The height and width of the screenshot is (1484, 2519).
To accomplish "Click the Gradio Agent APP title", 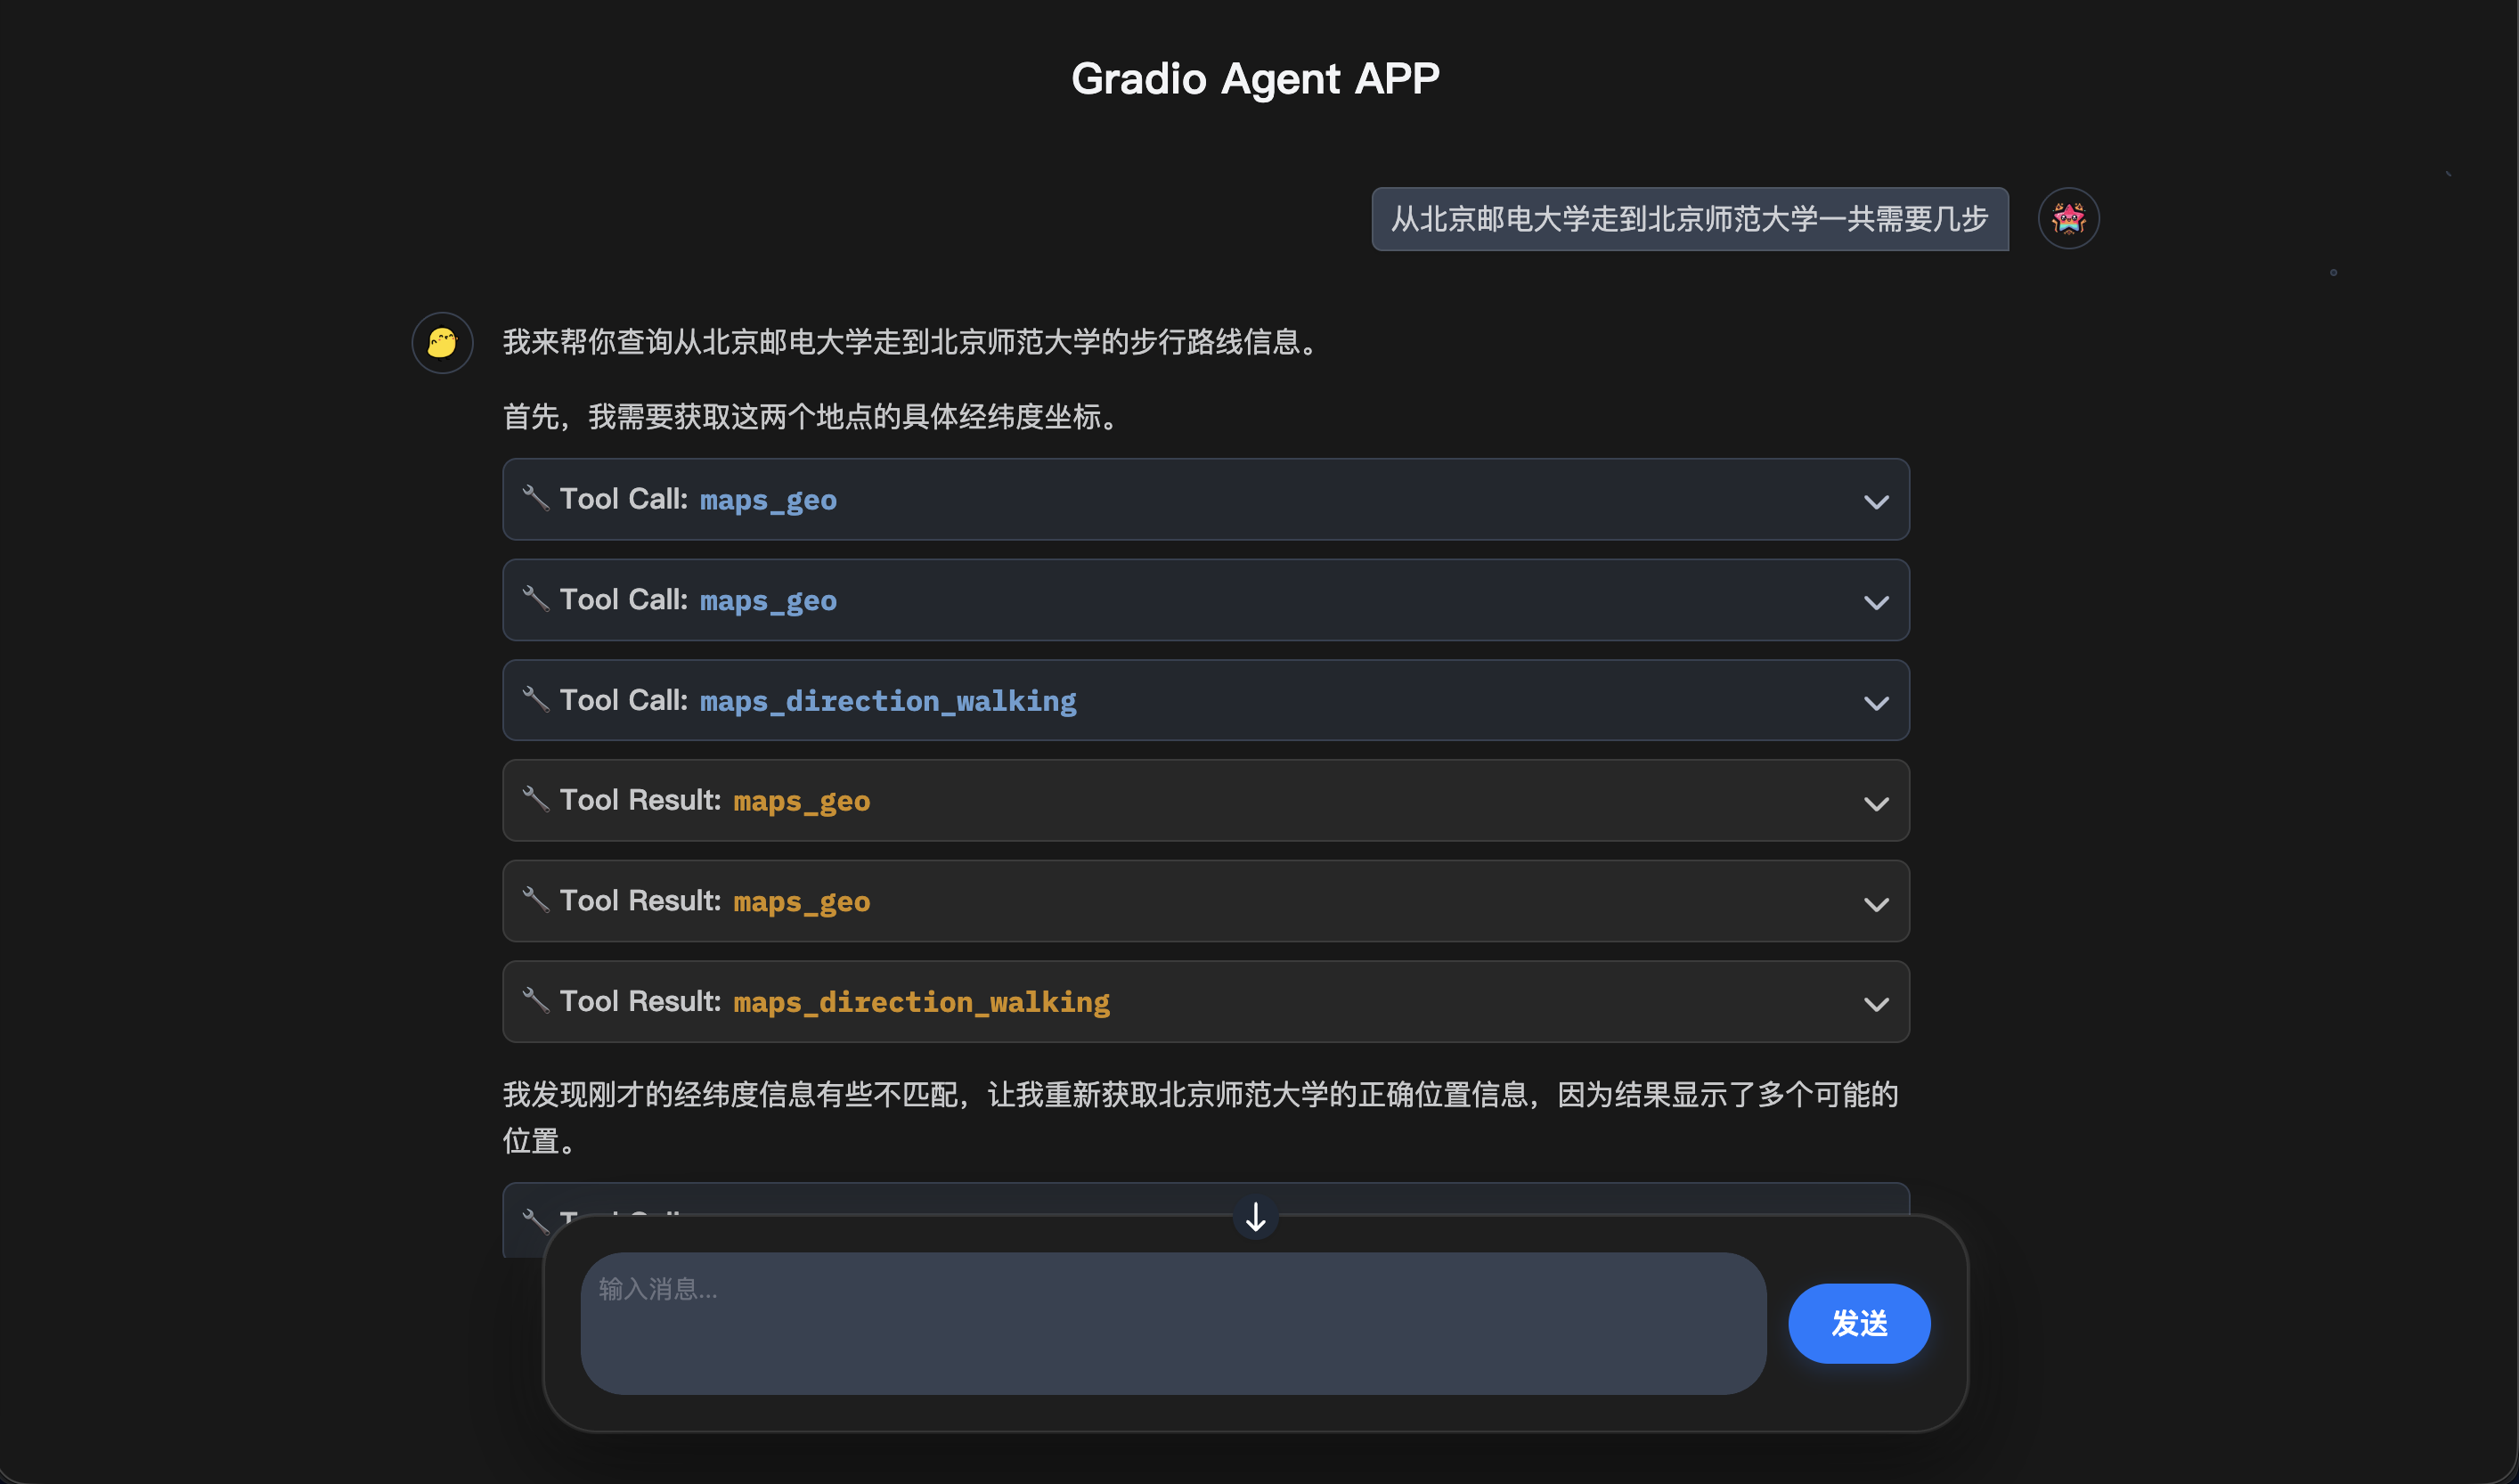I will [x=1255, y=78].
